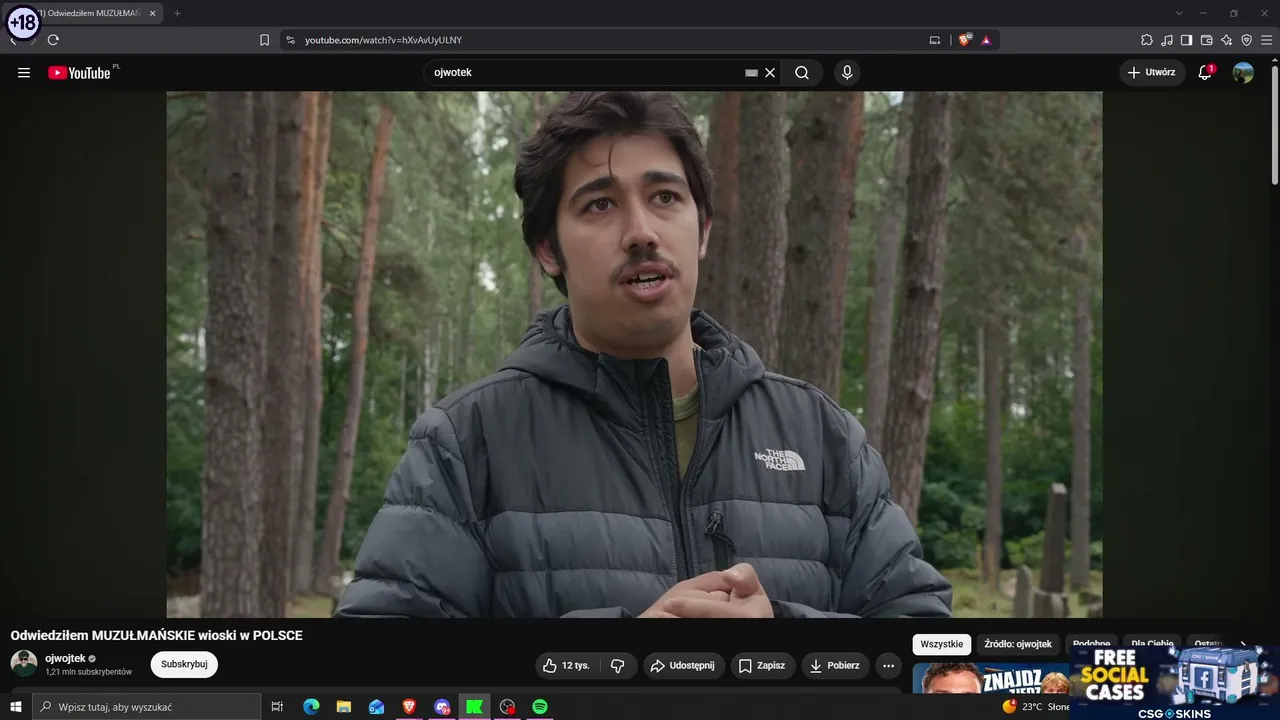View site information icon beside the URL
Screen dimensions: 1280x720
click(x=290, y=40)
